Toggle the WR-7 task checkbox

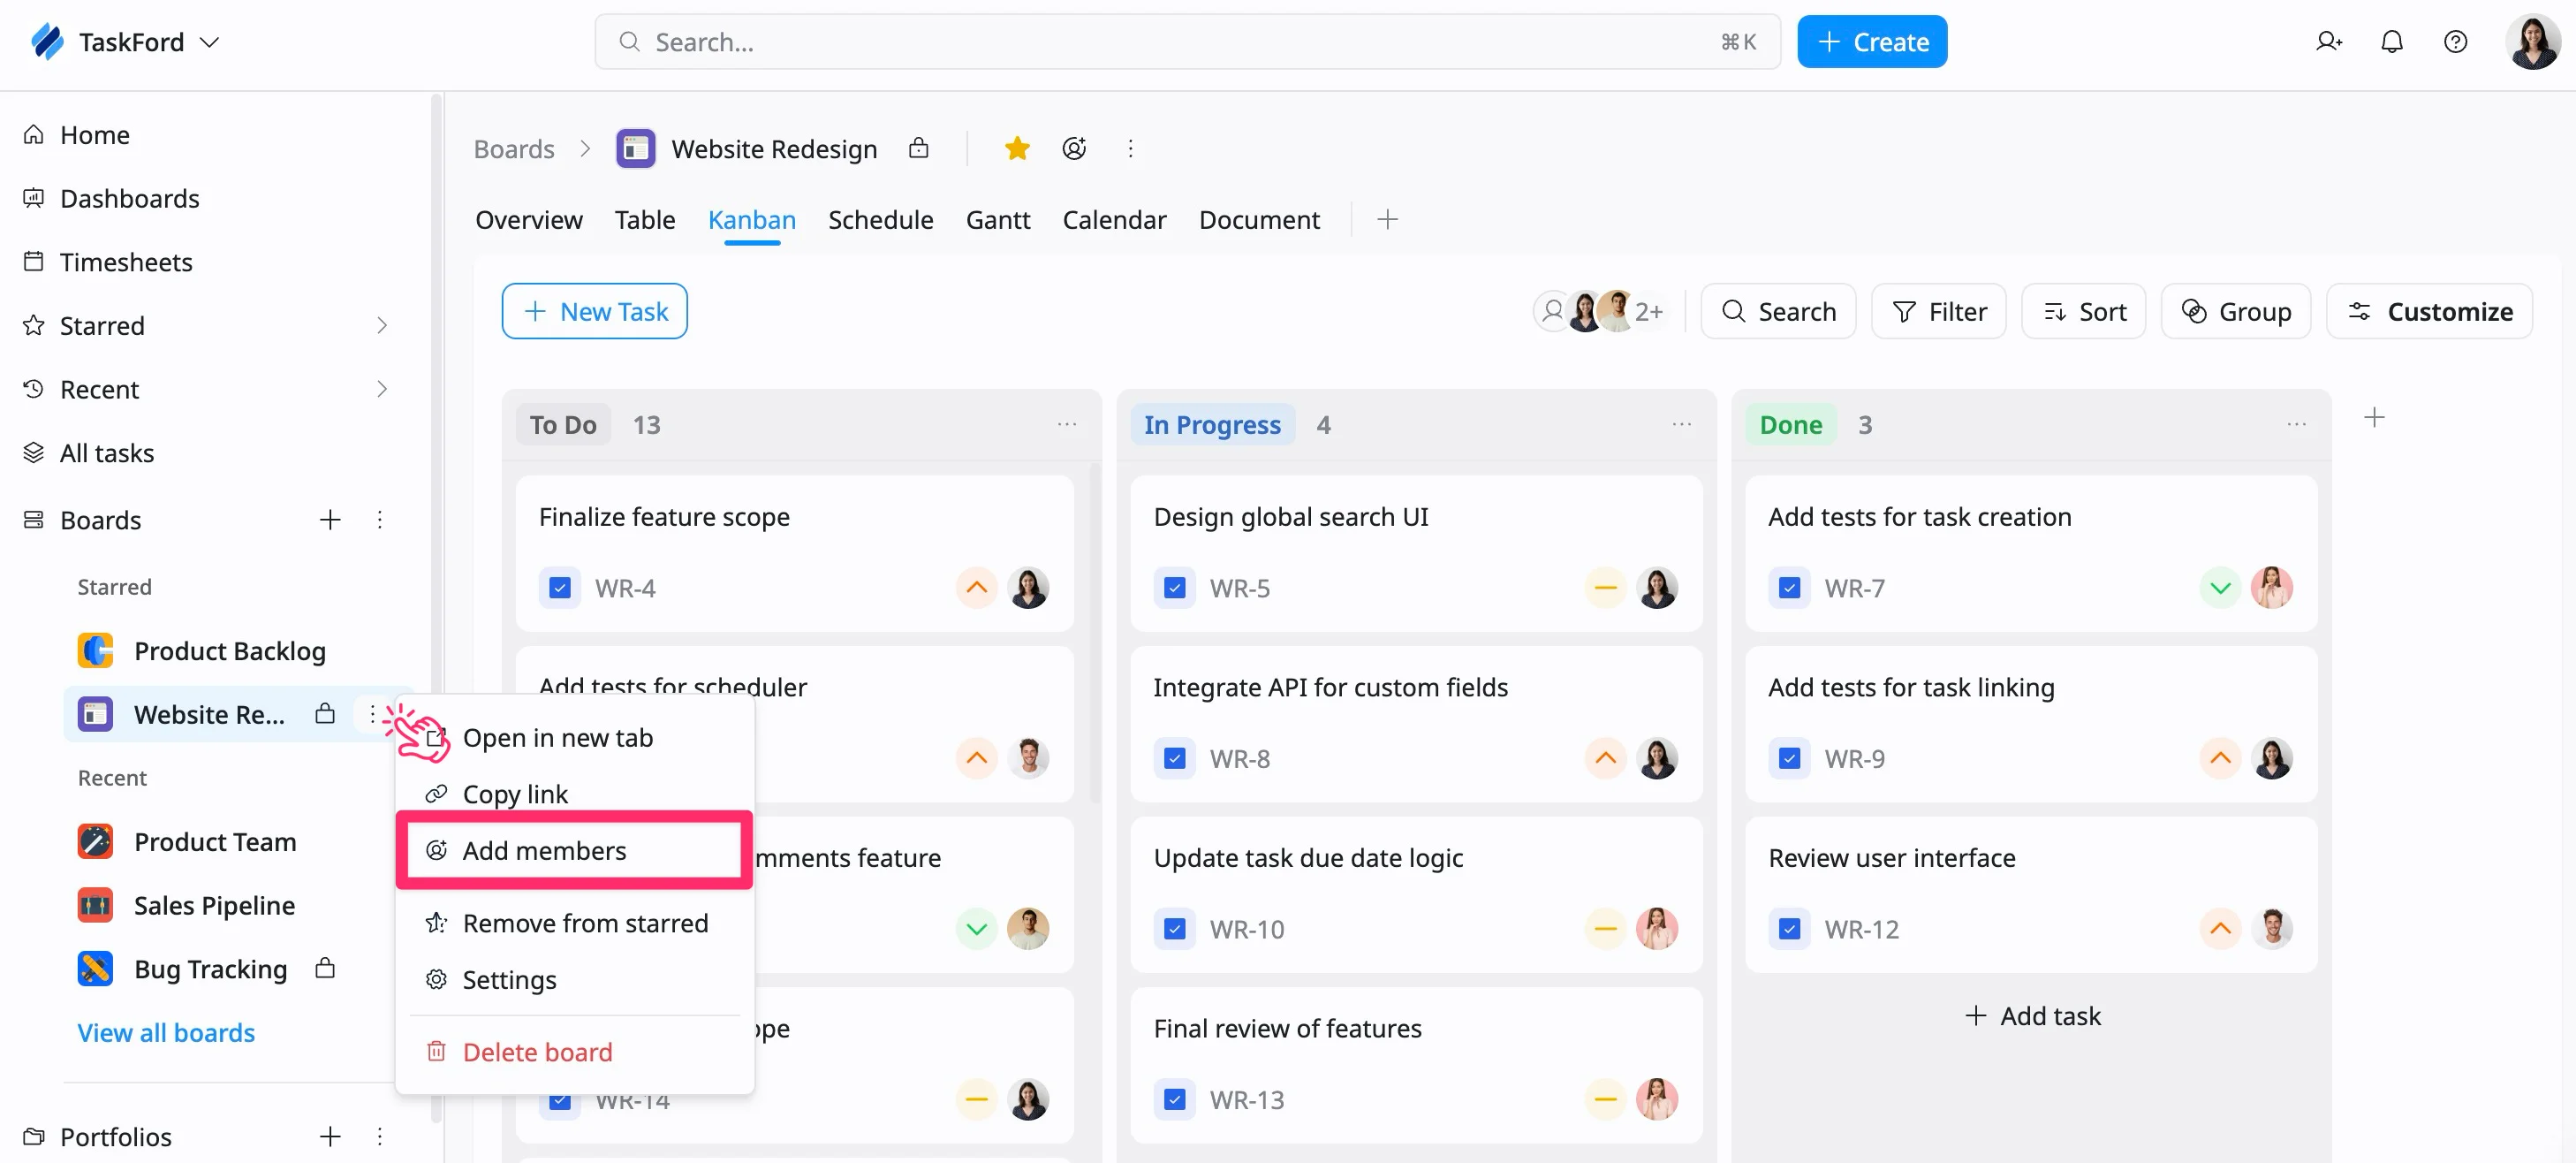pos(1789,588)
